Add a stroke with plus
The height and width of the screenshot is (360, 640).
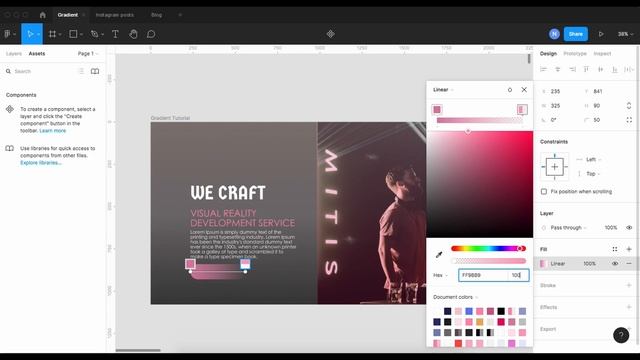[x=629, y=285]
